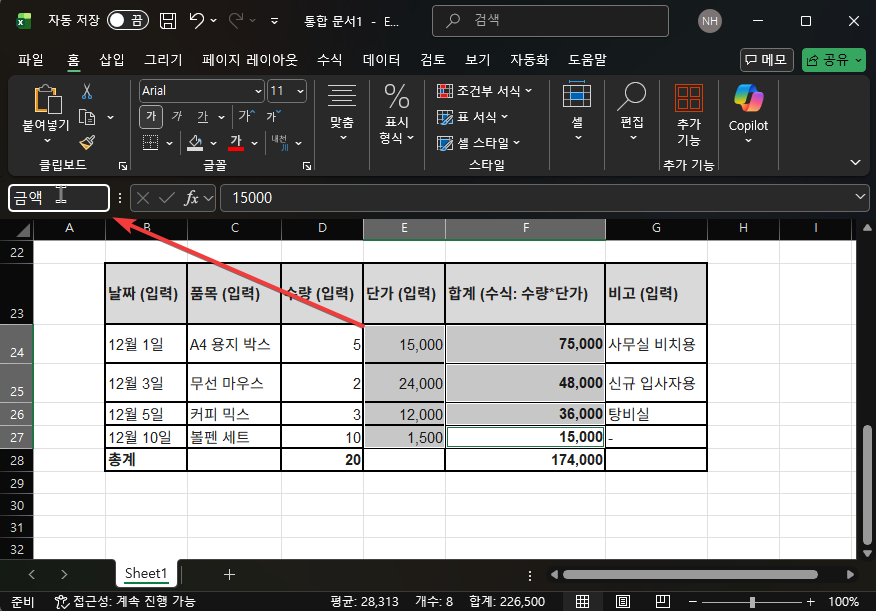Click the Name Box showing 금액
Viewport: 876px width, 611px height.
click(x=55, y=197)
